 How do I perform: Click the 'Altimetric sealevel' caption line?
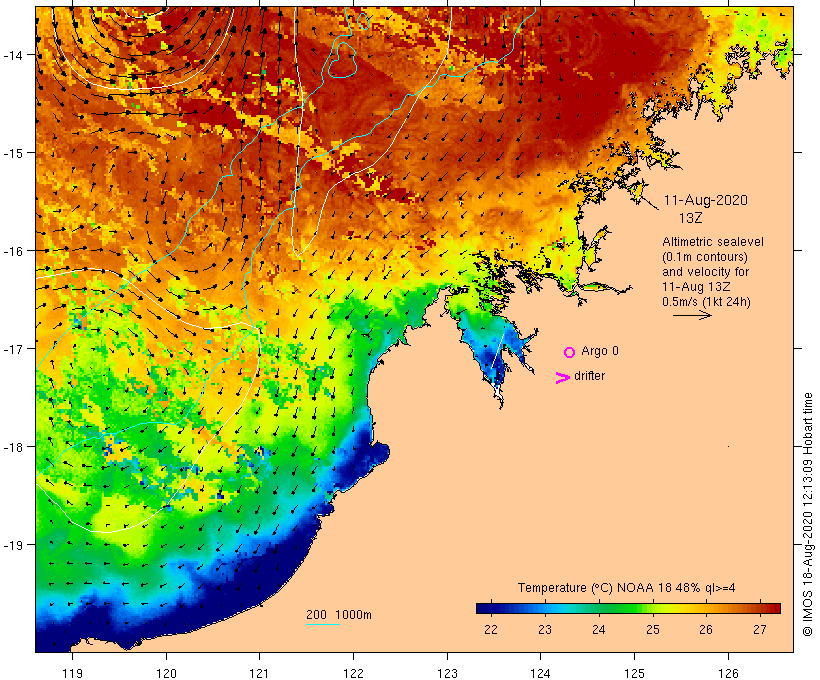point(713,242)
